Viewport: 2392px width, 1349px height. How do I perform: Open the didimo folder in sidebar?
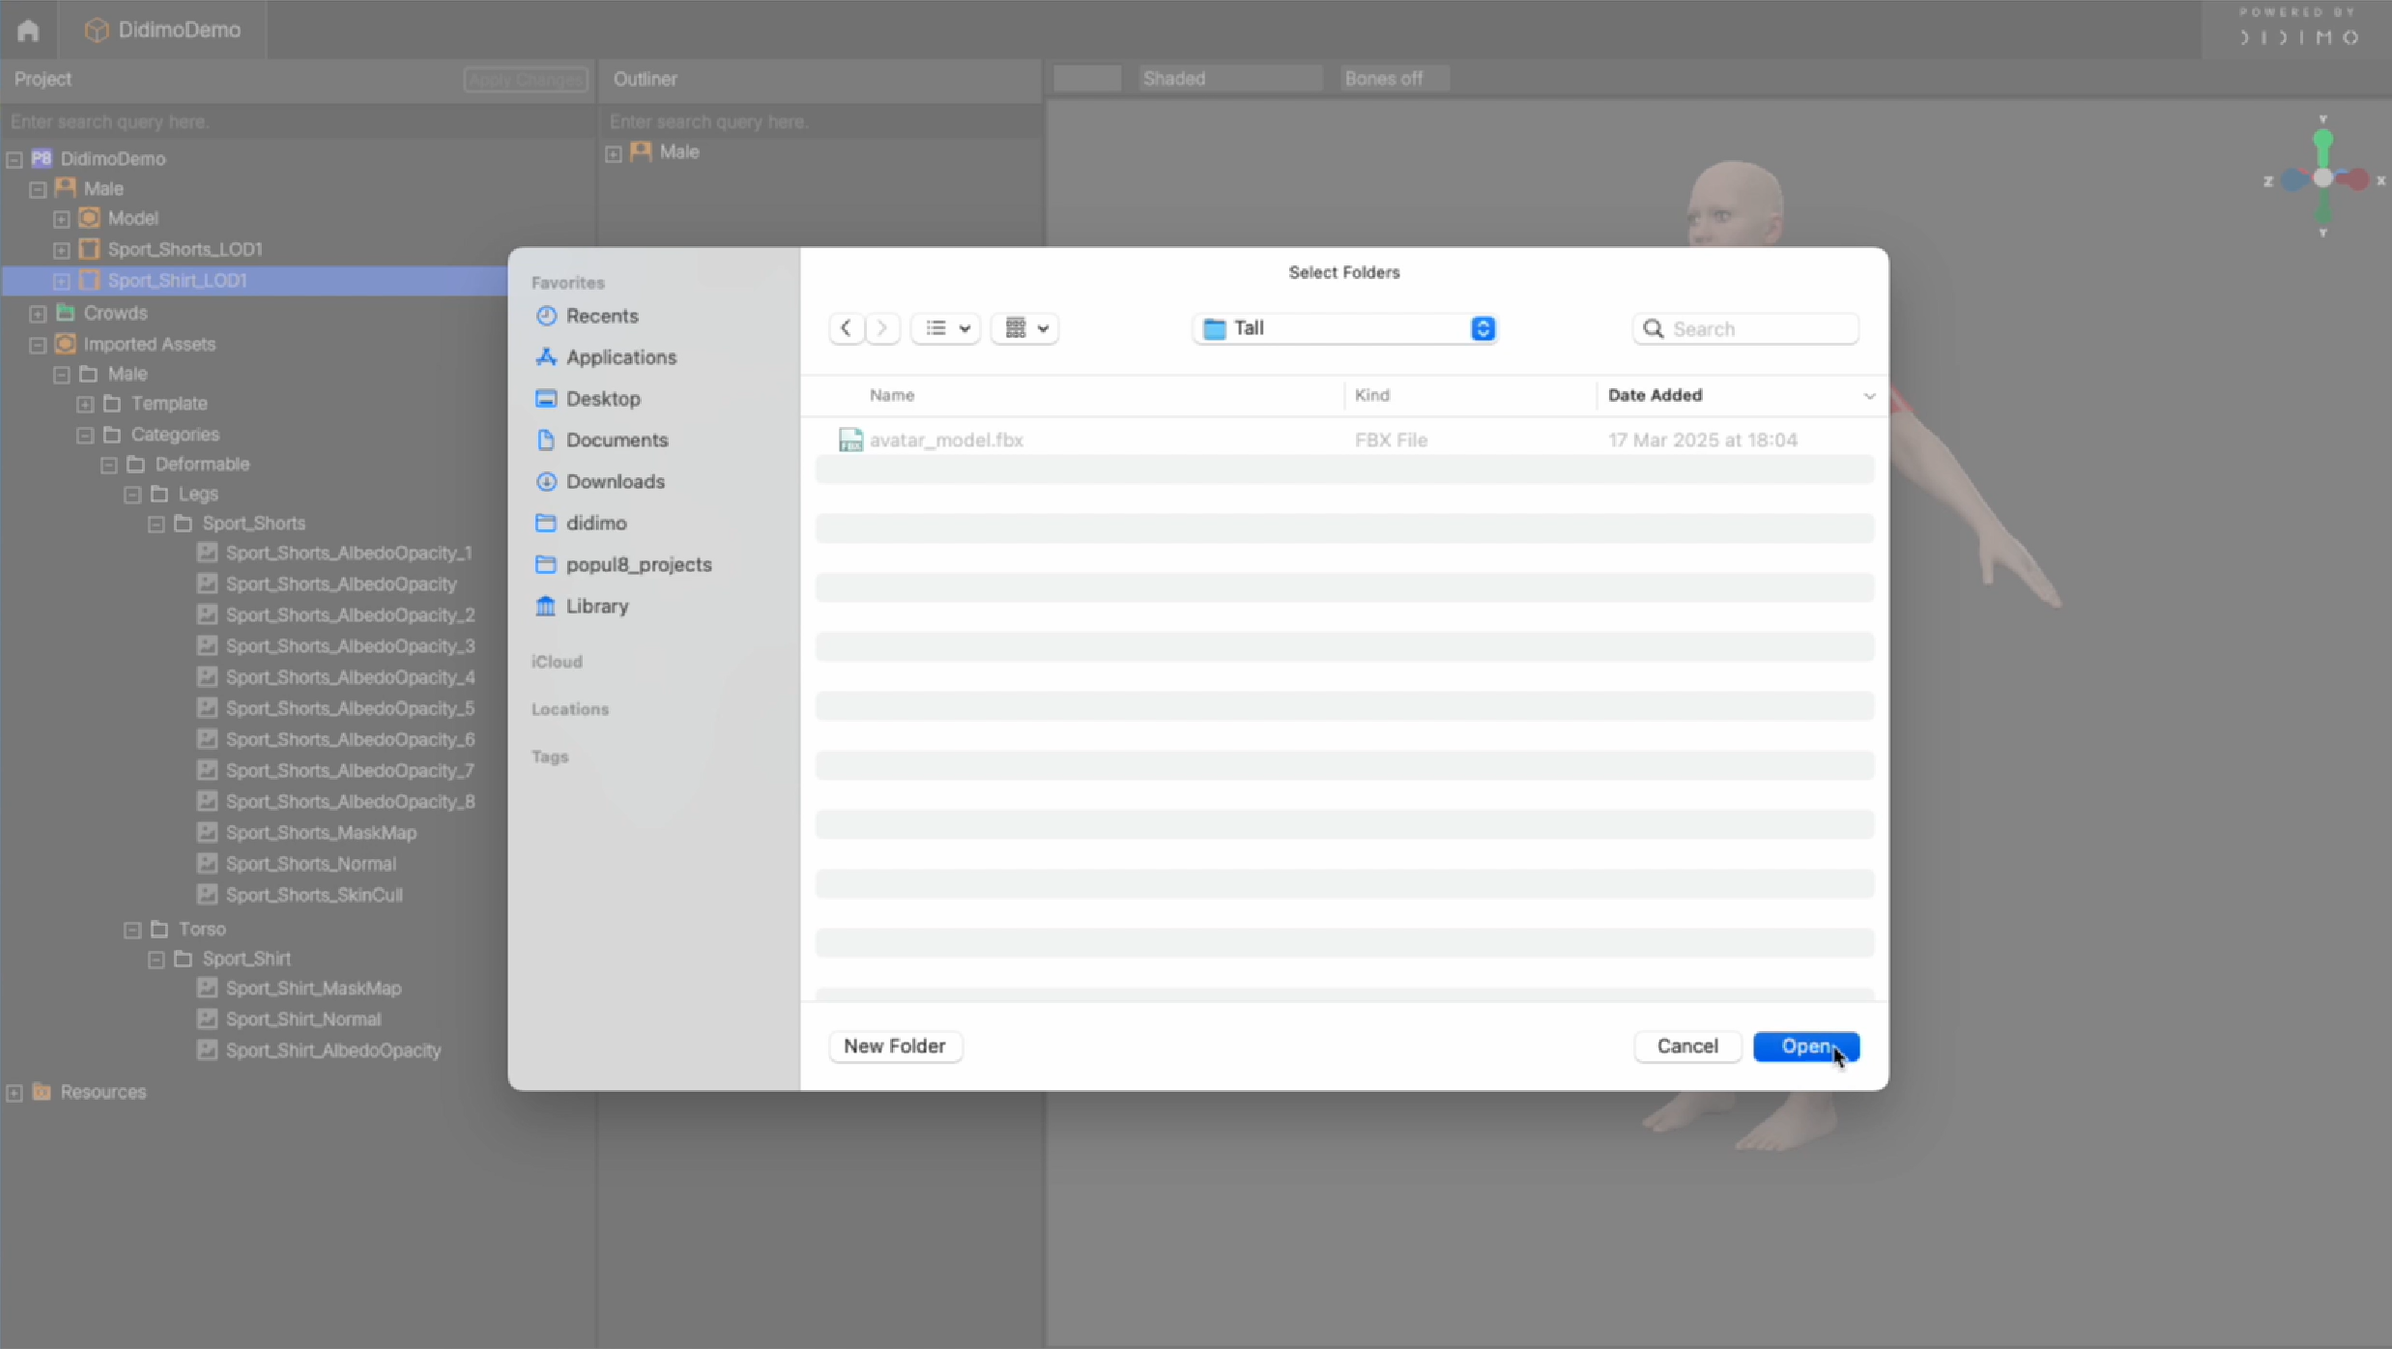(596, 523)
